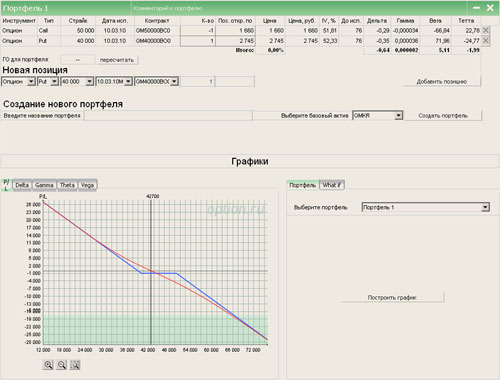Viewport: 500px width, 380px height.
Task: Click the Добавить позицию button
Action: pyautogui.click(x=442, y=82)
